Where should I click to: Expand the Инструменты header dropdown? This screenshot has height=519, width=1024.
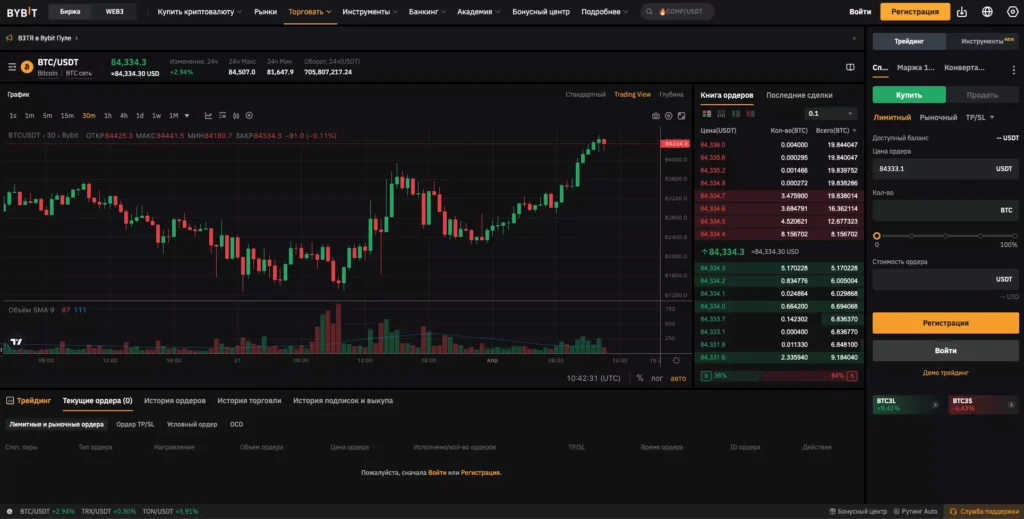pyautogui.click(x=370, y=12)
